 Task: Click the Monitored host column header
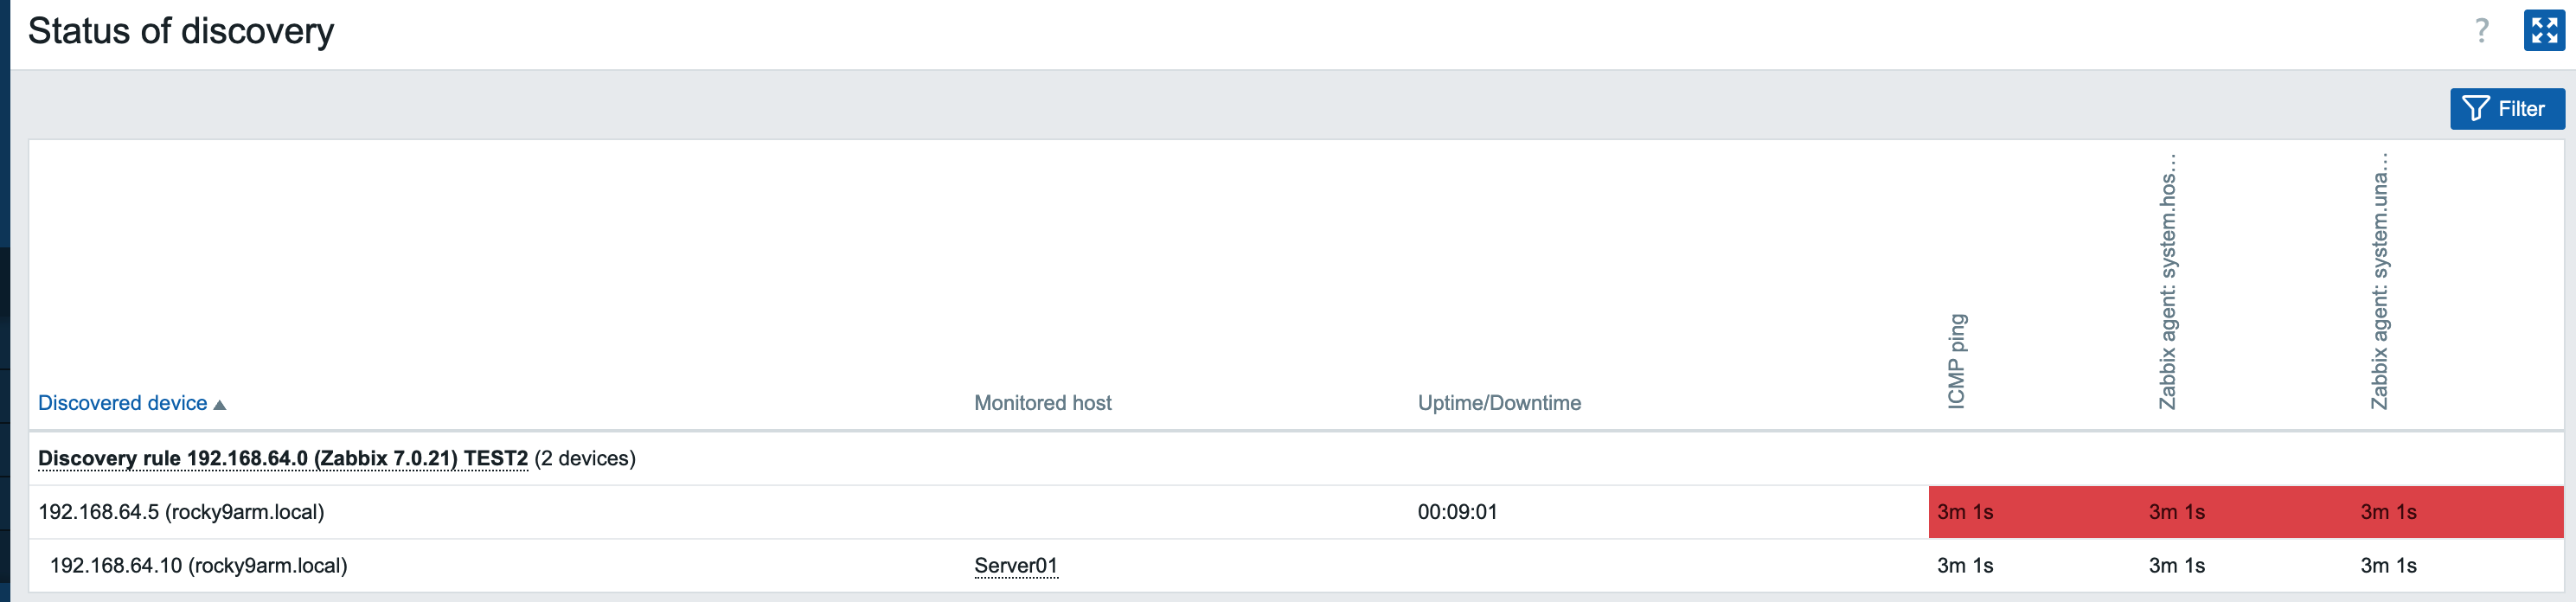pos(1042,403)
